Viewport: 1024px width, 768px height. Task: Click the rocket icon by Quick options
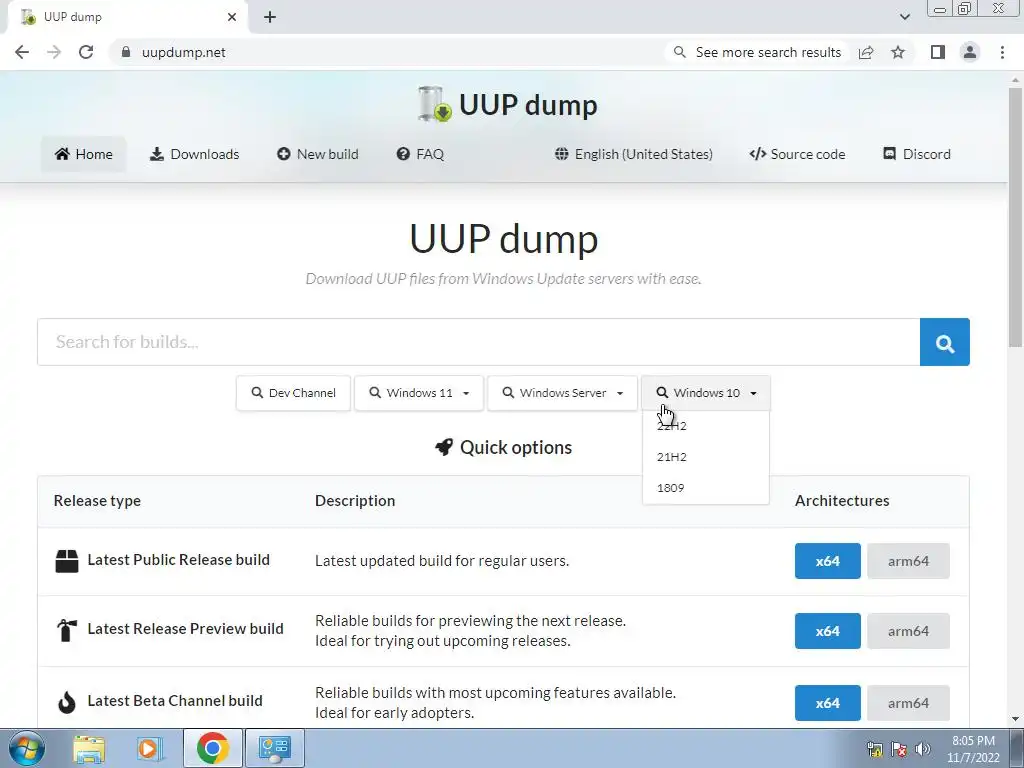point(444,447)
